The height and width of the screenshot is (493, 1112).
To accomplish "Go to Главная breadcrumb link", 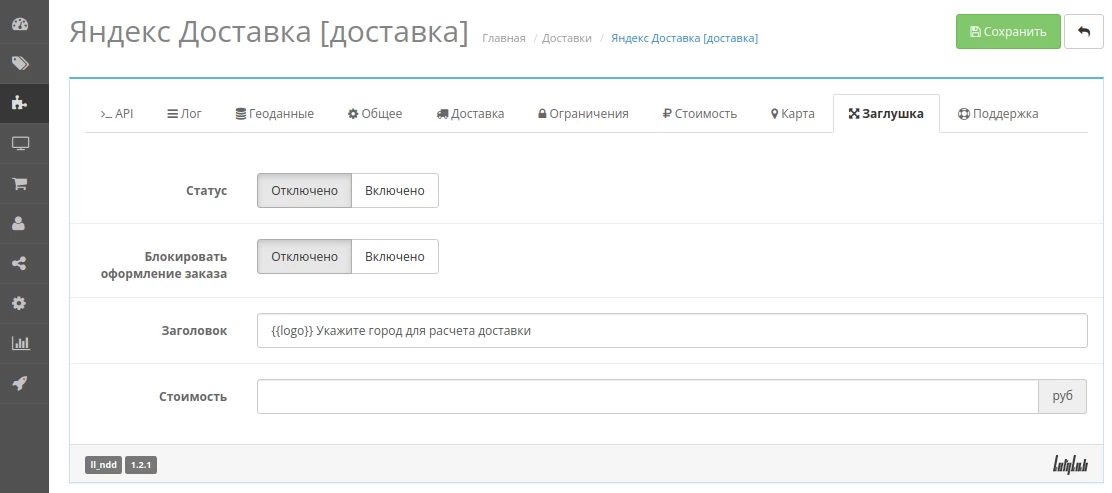I will (x=504, y=38).
